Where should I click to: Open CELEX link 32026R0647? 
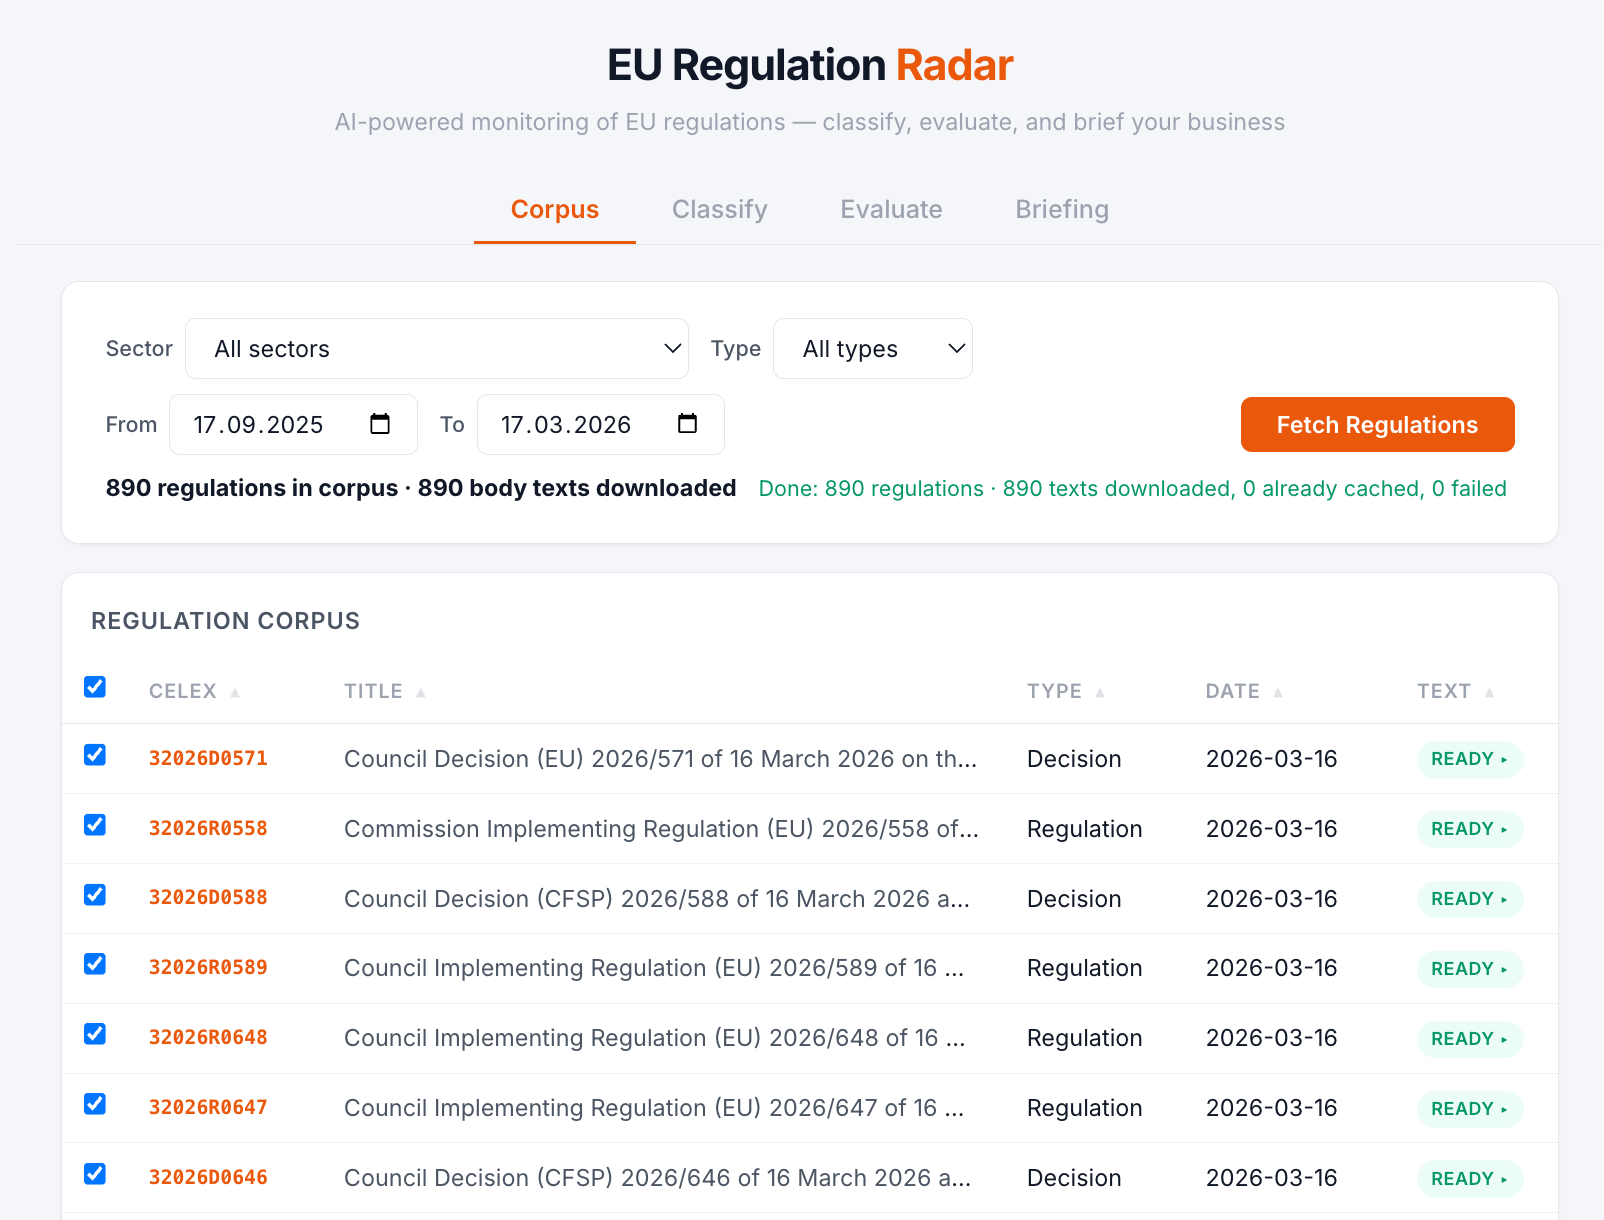(208, 1108)
